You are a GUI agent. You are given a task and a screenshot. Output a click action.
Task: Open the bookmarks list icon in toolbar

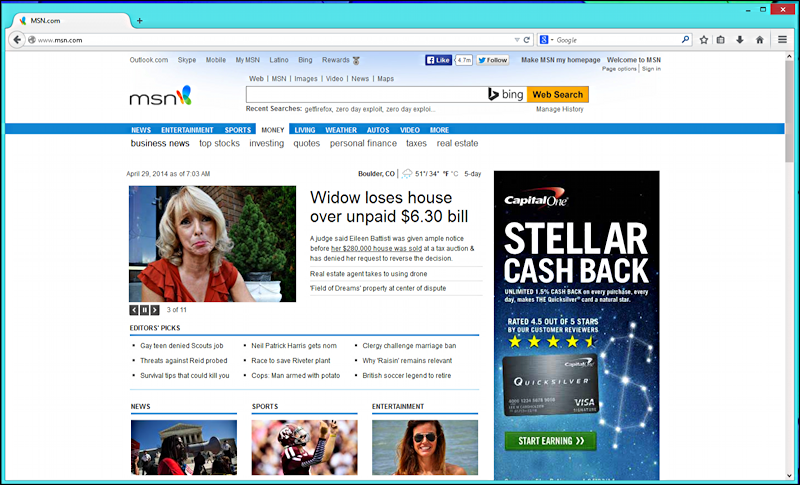click(x=721, y=40)
